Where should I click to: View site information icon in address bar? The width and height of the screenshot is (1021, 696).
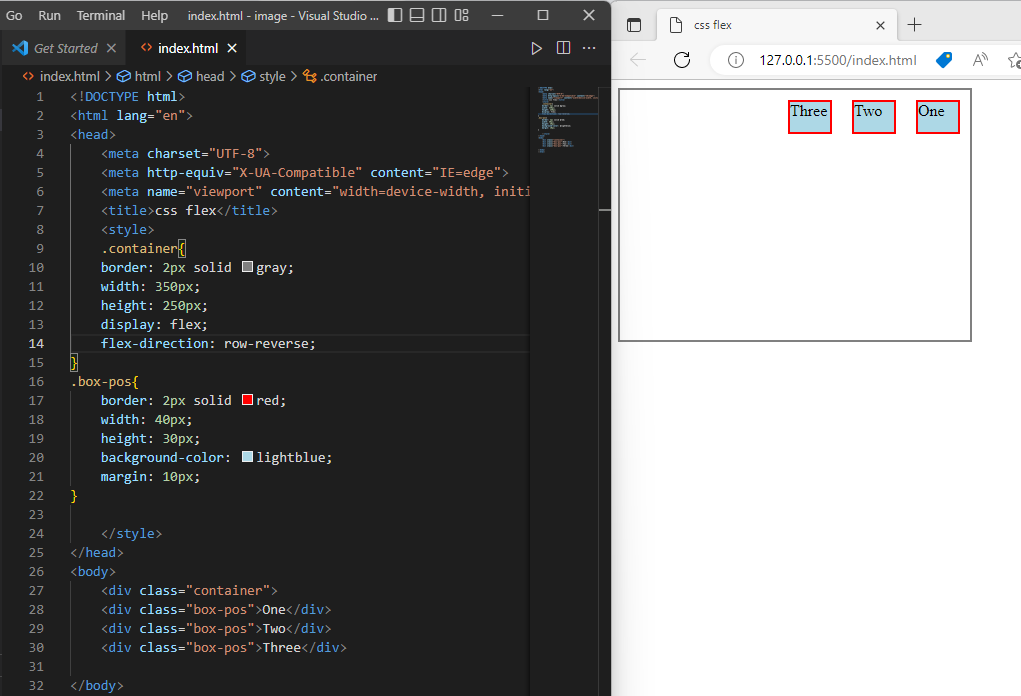coord(736,61)
